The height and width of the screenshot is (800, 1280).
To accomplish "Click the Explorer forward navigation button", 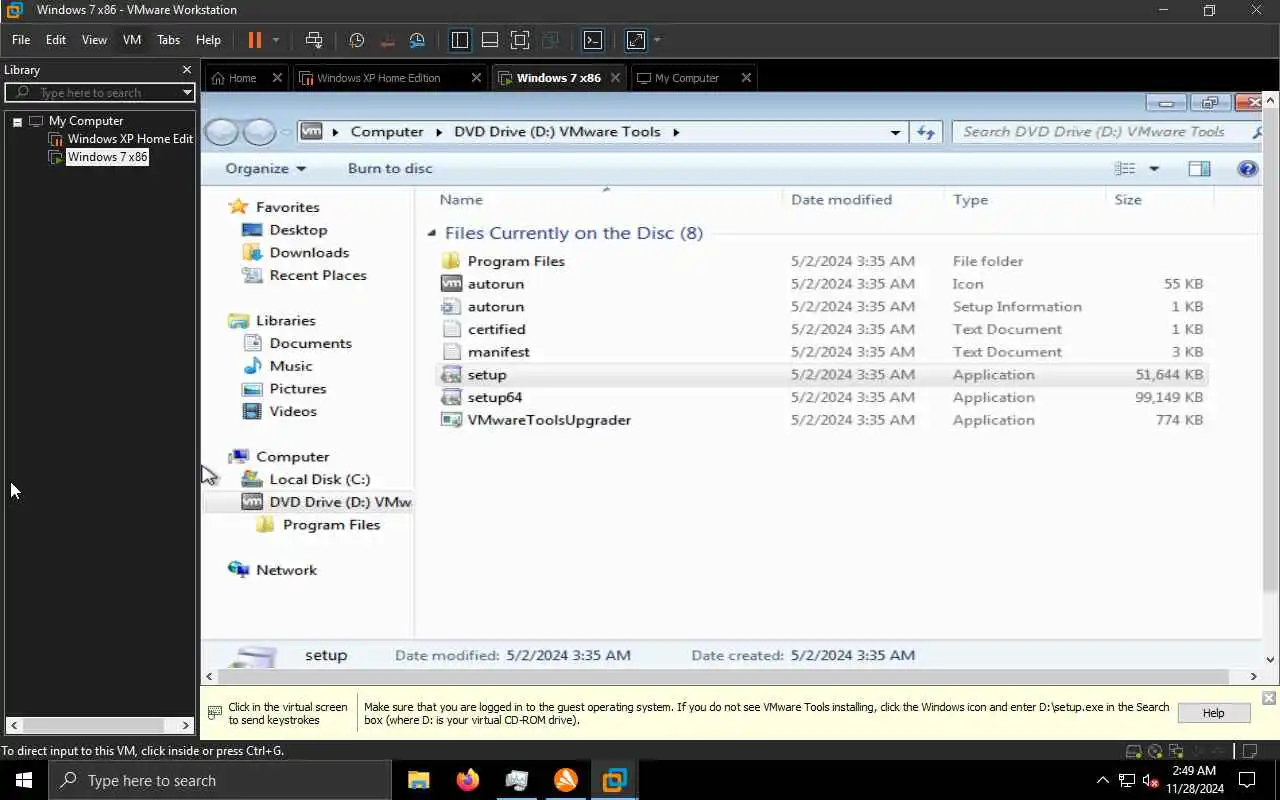I will tap(259, 132).
